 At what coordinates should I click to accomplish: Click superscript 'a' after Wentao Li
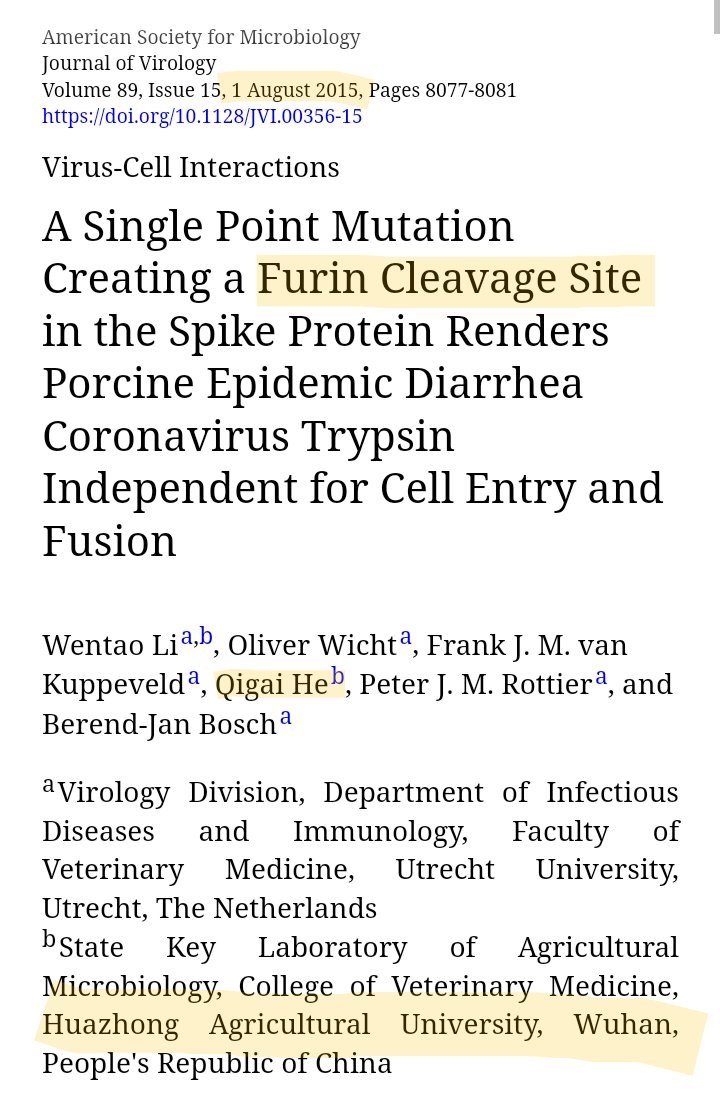[187, 638]
